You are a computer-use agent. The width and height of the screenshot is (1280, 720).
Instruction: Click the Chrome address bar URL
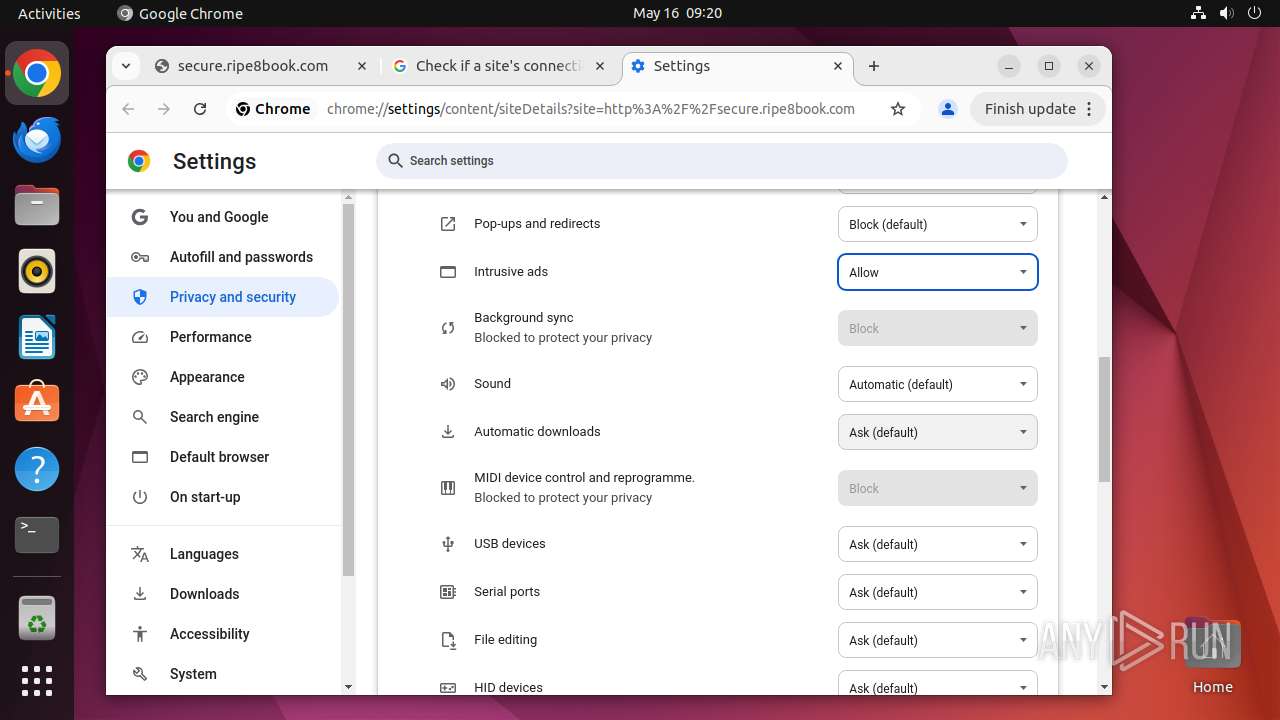(591, 109)
